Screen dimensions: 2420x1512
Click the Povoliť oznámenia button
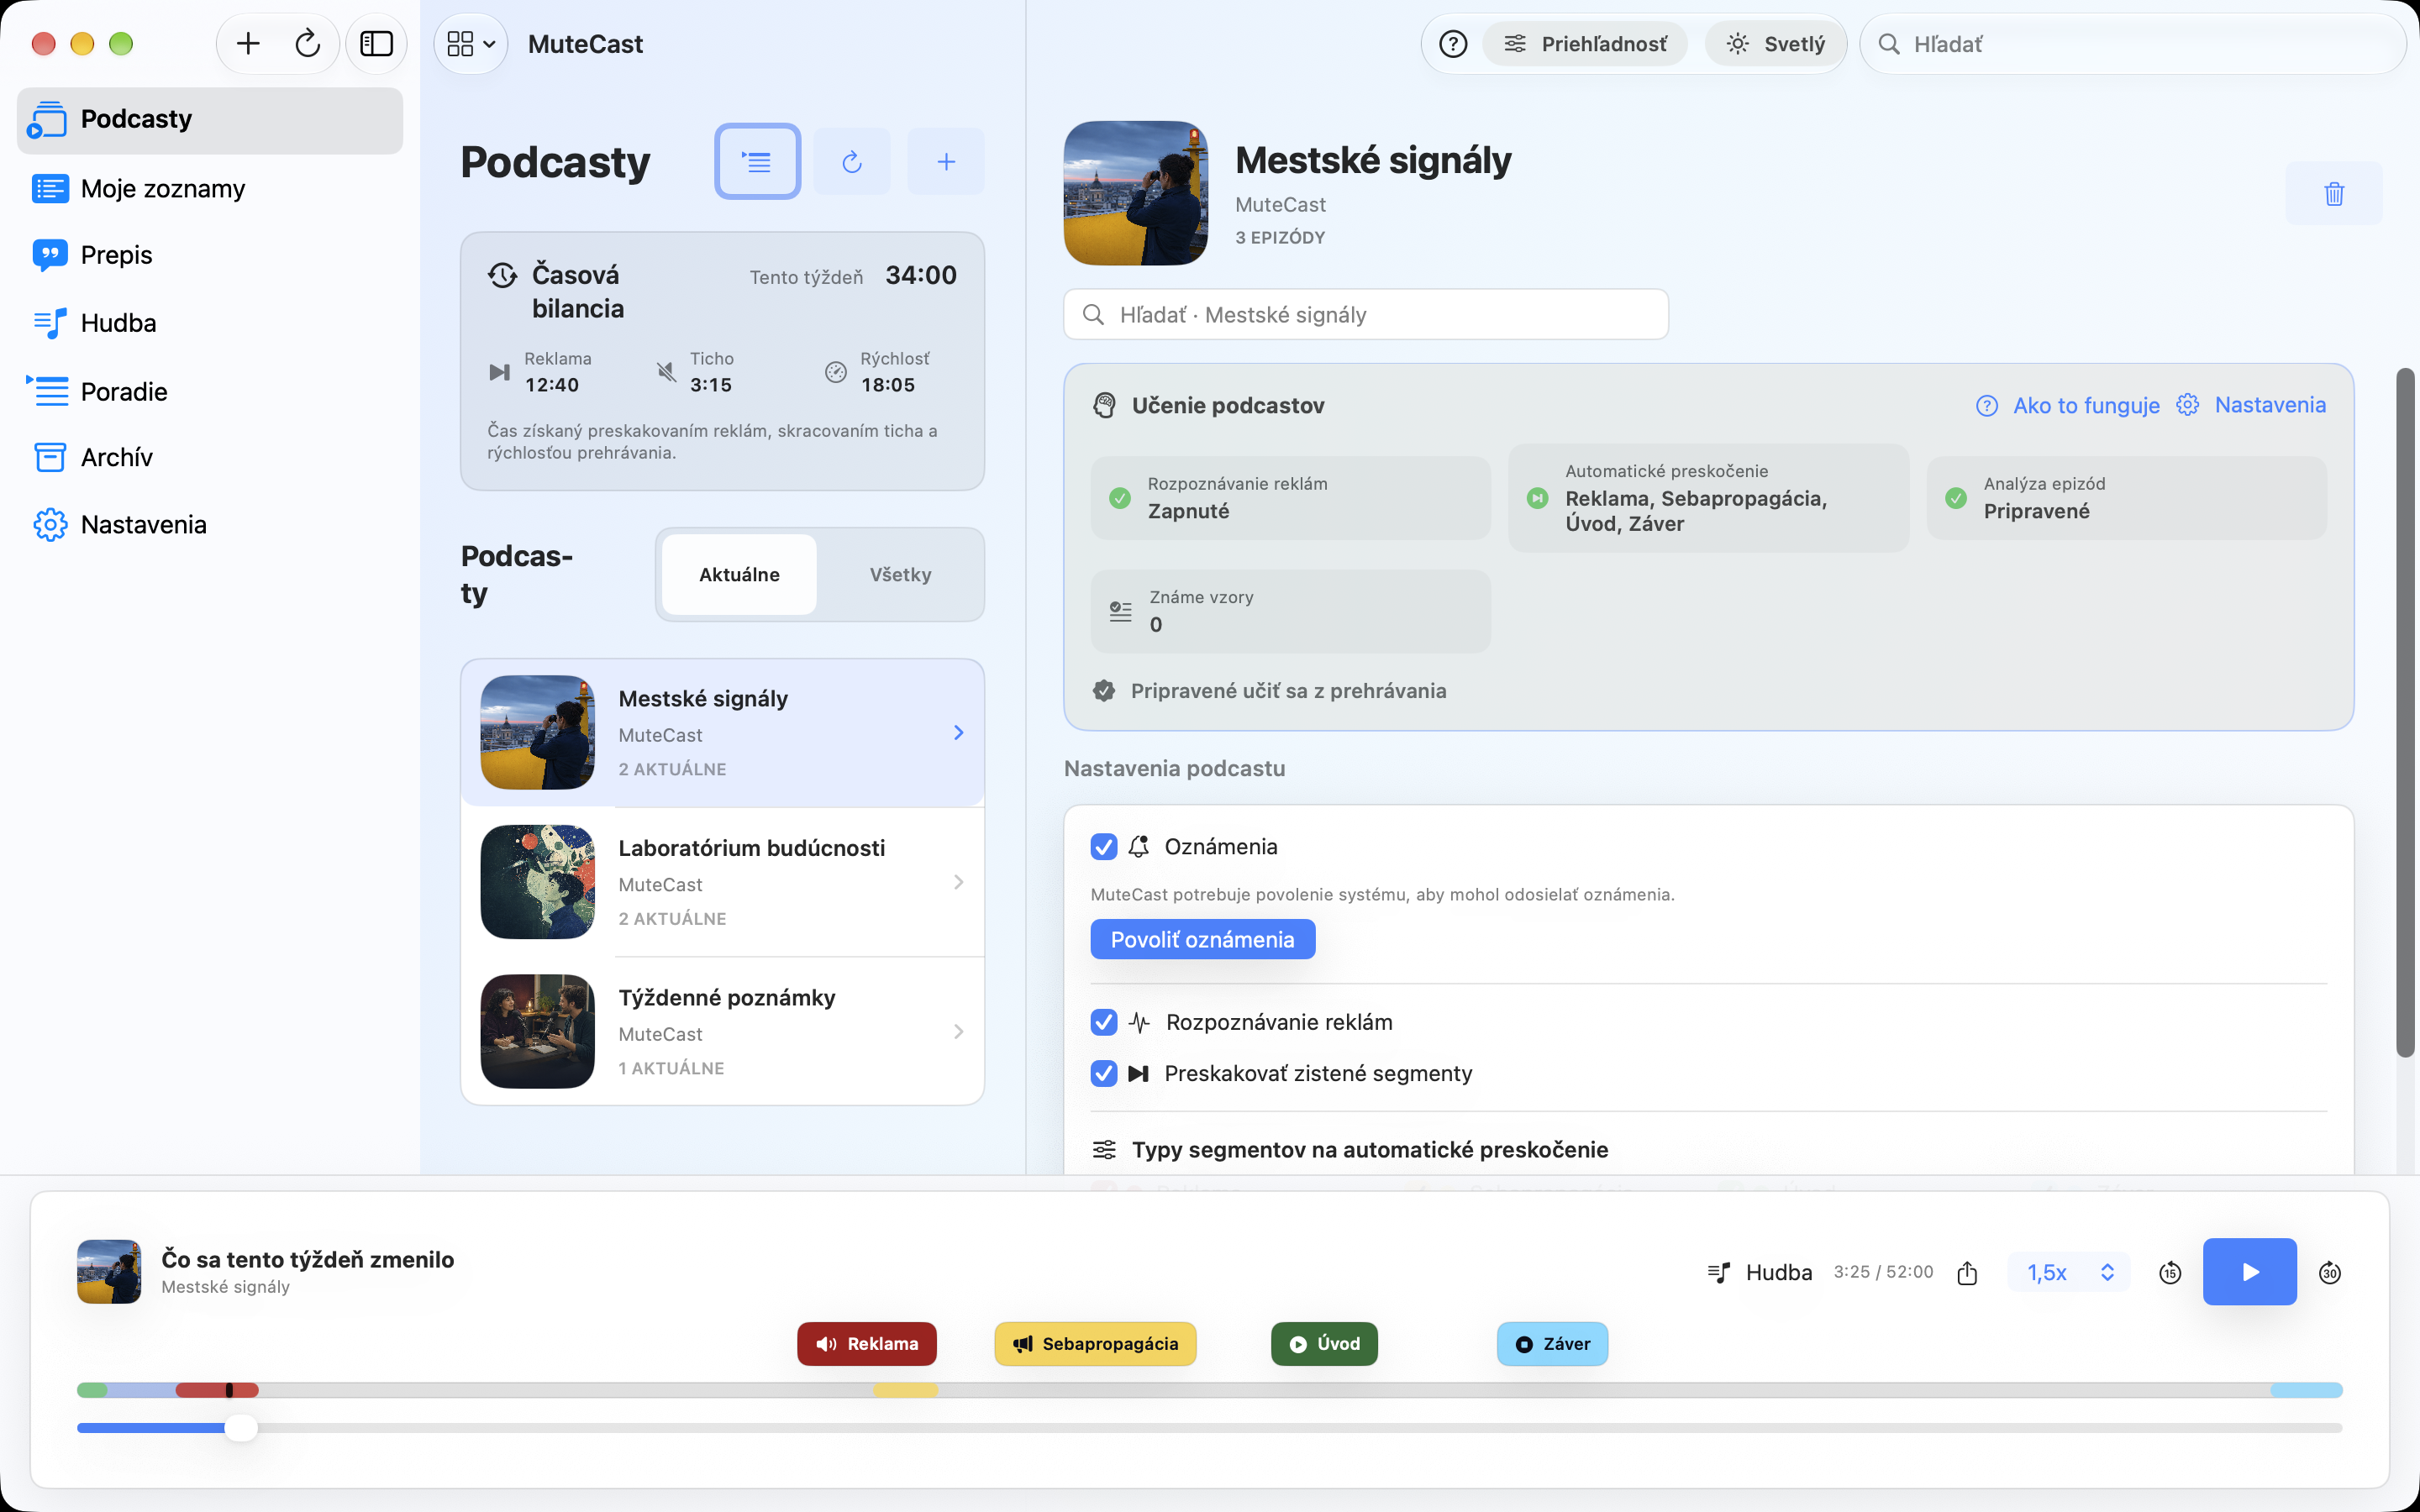pos(1202,939)
